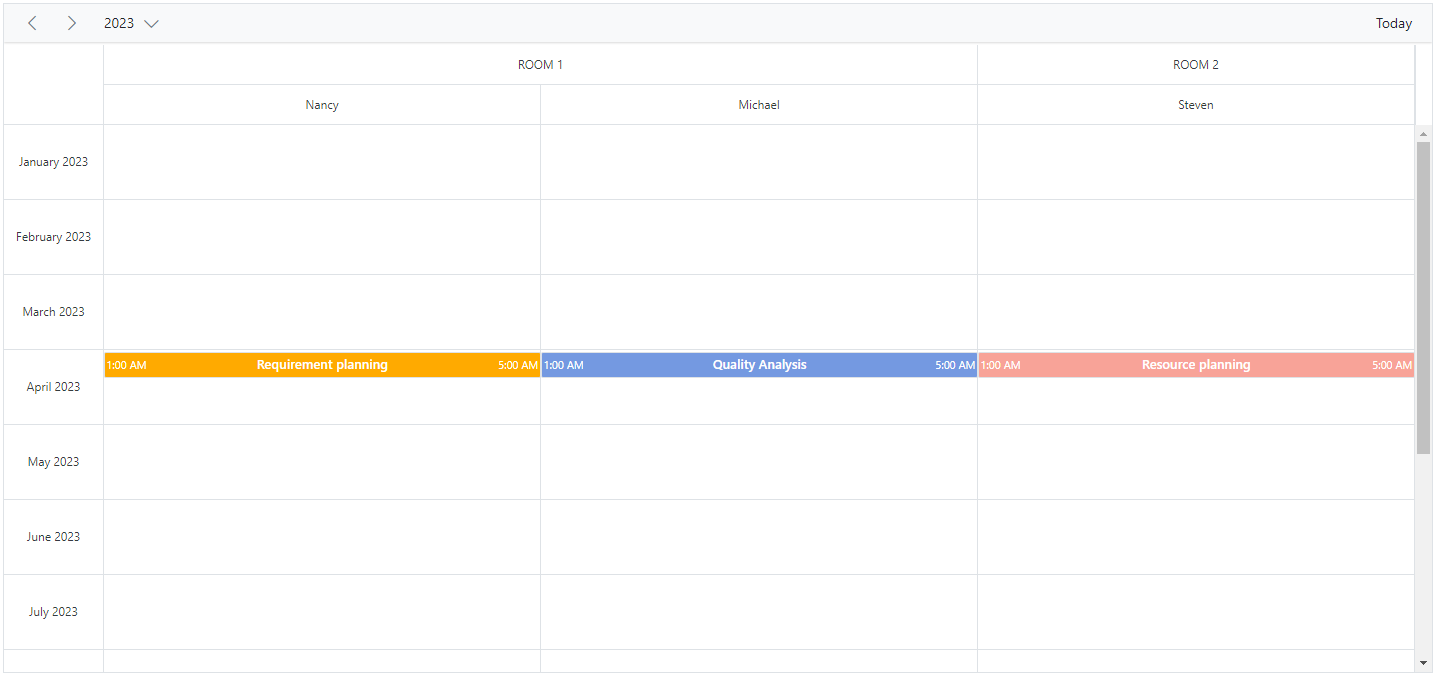Open the Requirement planning event

[x=322, y=365]
